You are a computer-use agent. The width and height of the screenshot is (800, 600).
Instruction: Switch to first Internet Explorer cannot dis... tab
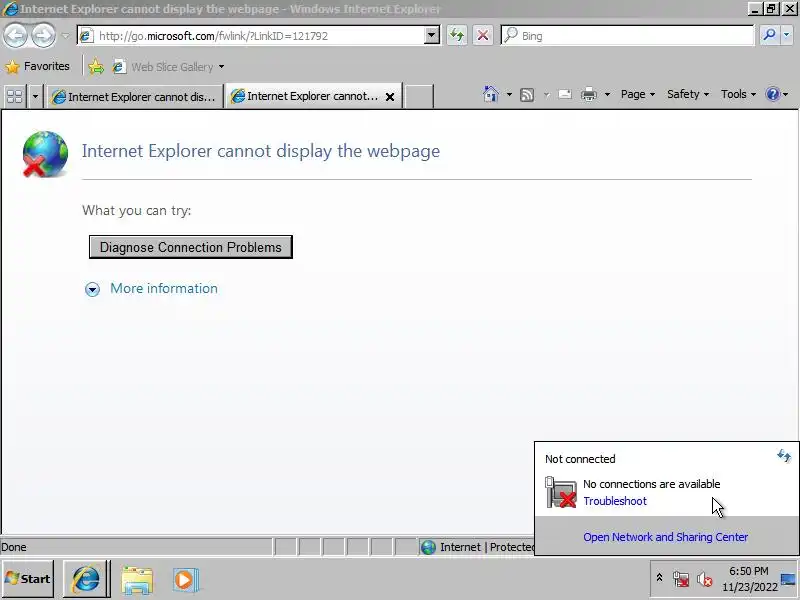pyautogui.click(x=135, y=96)
